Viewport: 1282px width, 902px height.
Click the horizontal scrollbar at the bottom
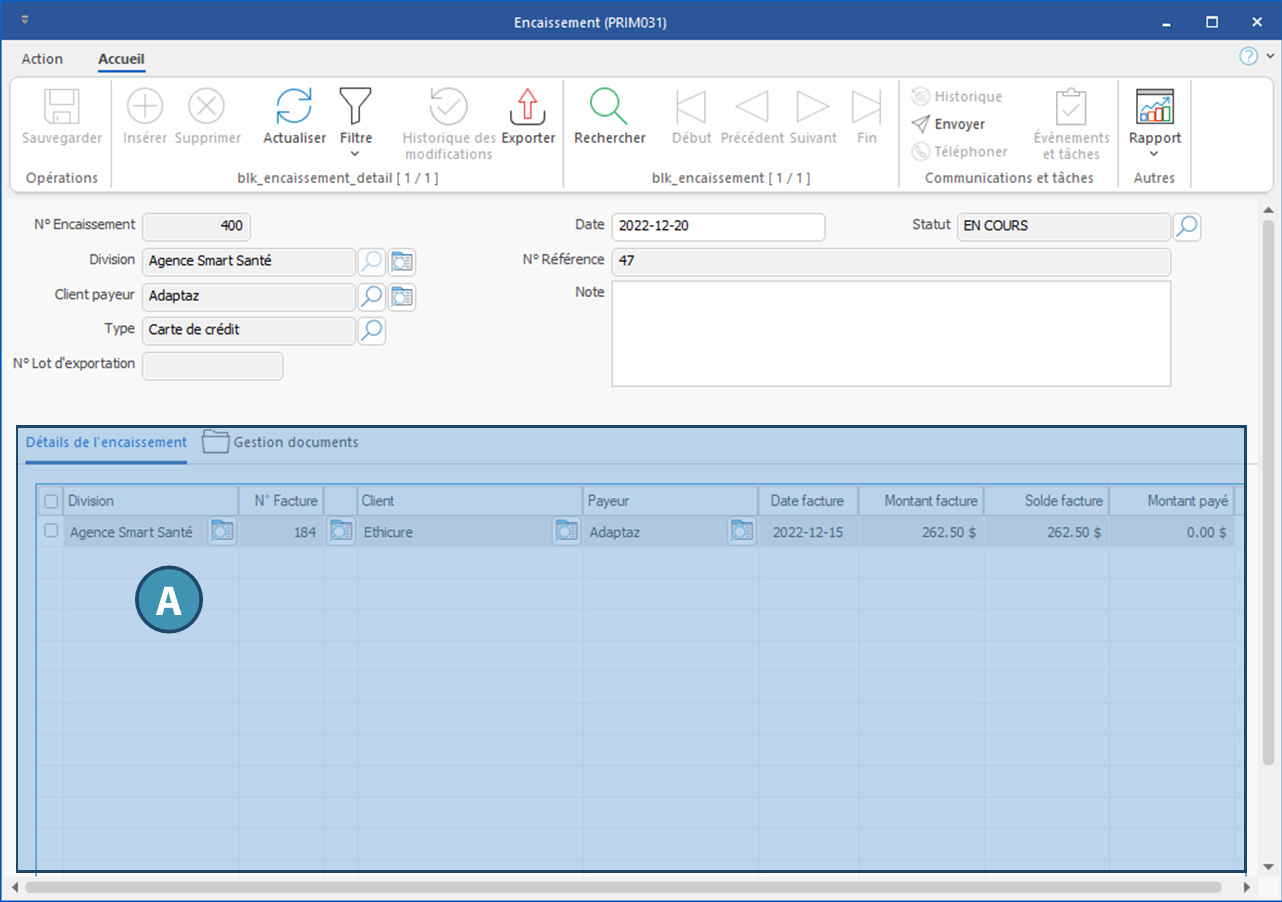point(622,887)
